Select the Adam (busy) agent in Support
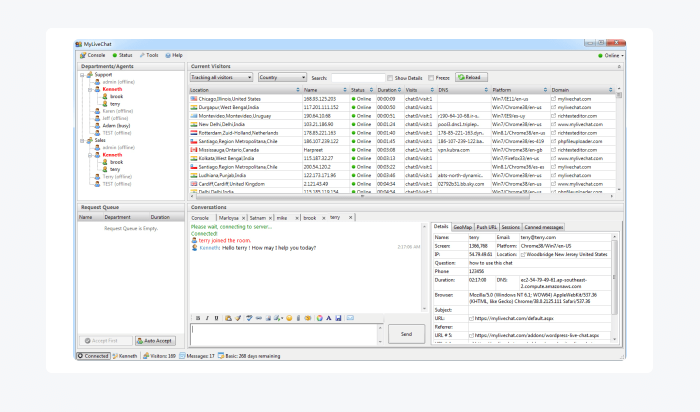Screen dimensions: 700x412 pyautogui.click(x=117, y=126)
